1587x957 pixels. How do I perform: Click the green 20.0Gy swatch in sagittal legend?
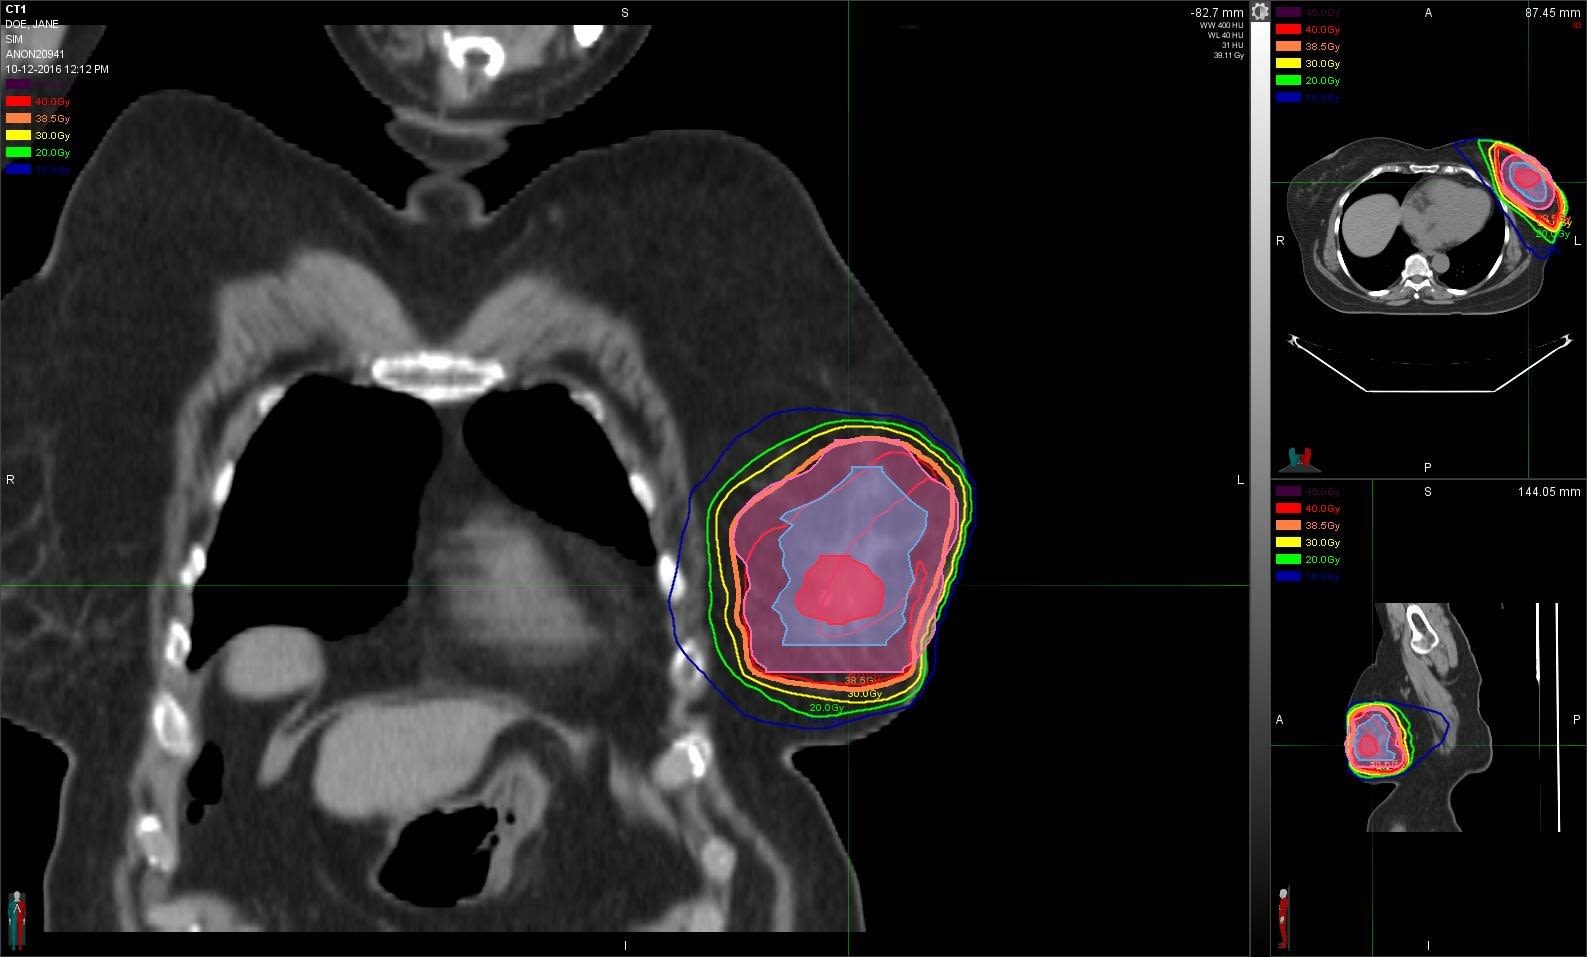[x=1288, y=560]
